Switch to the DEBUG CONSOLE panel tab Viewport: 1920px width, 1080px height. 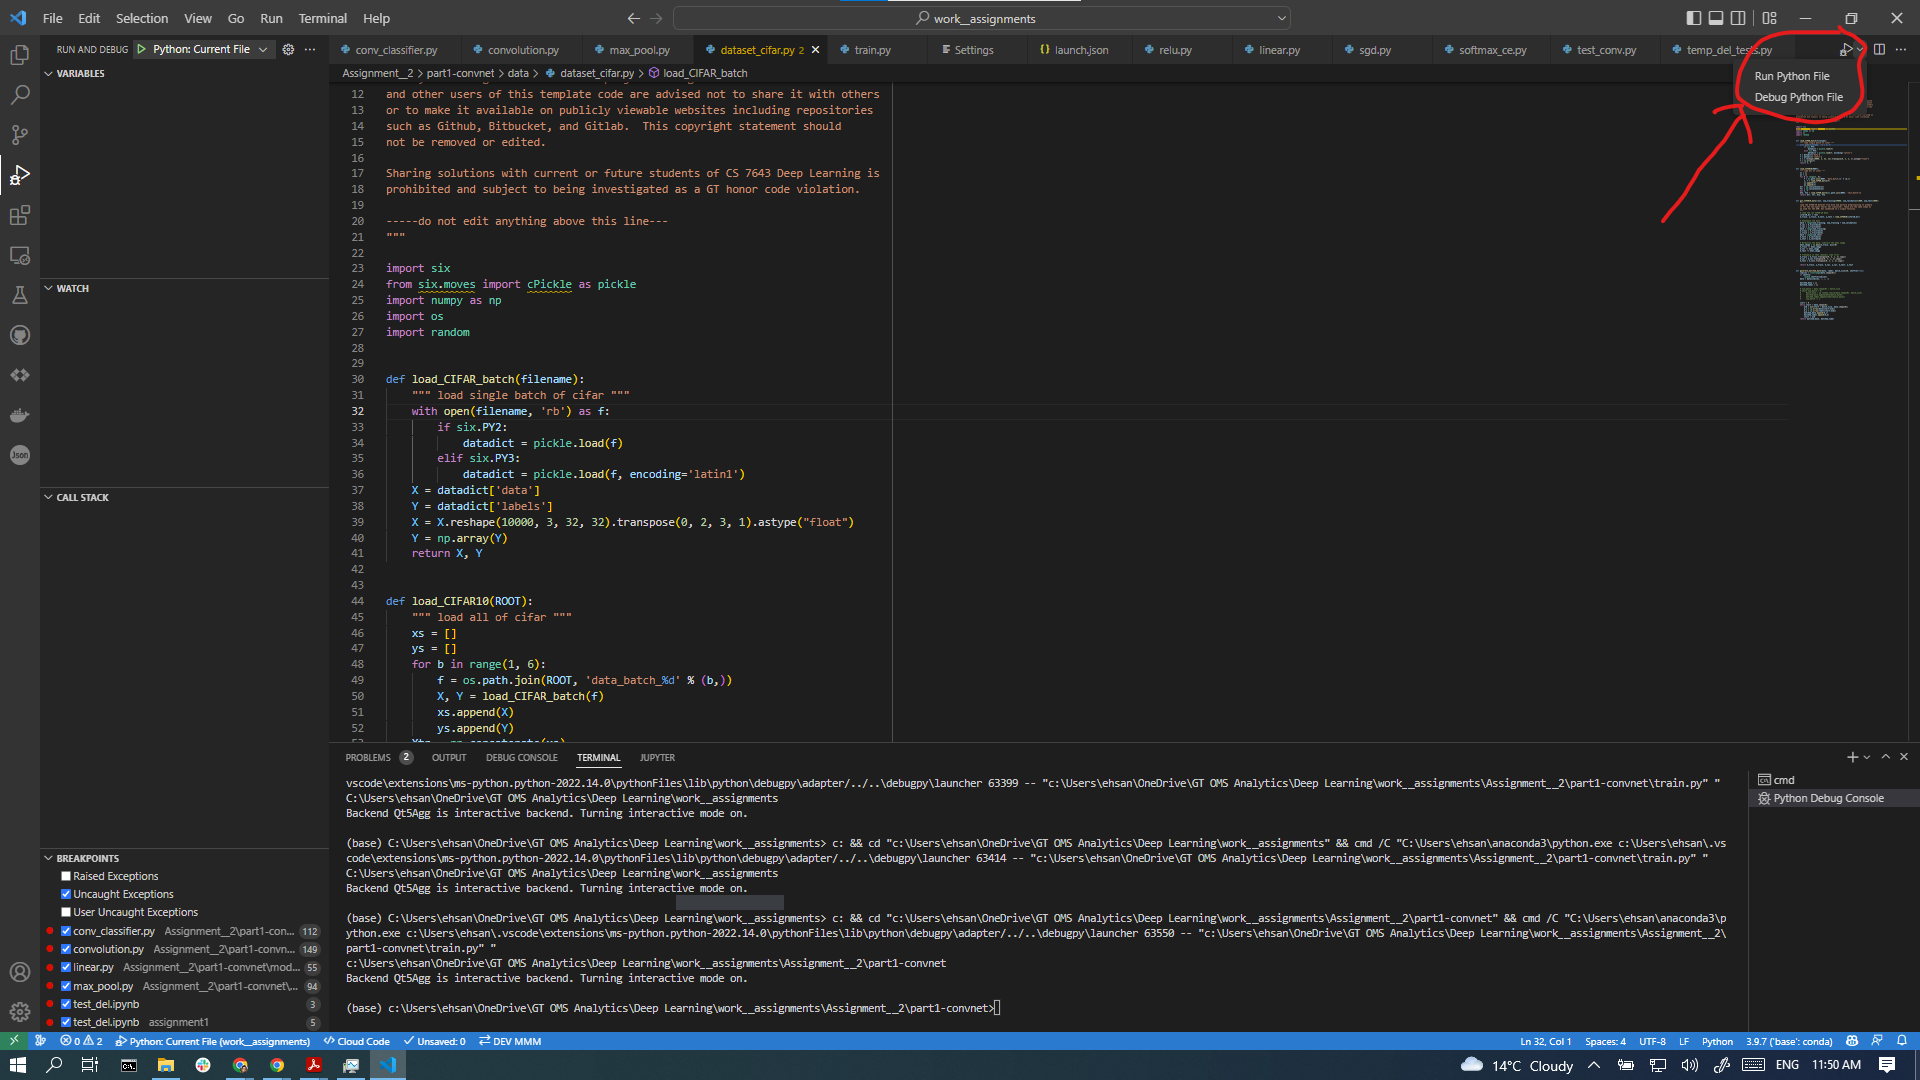(522, 757)
